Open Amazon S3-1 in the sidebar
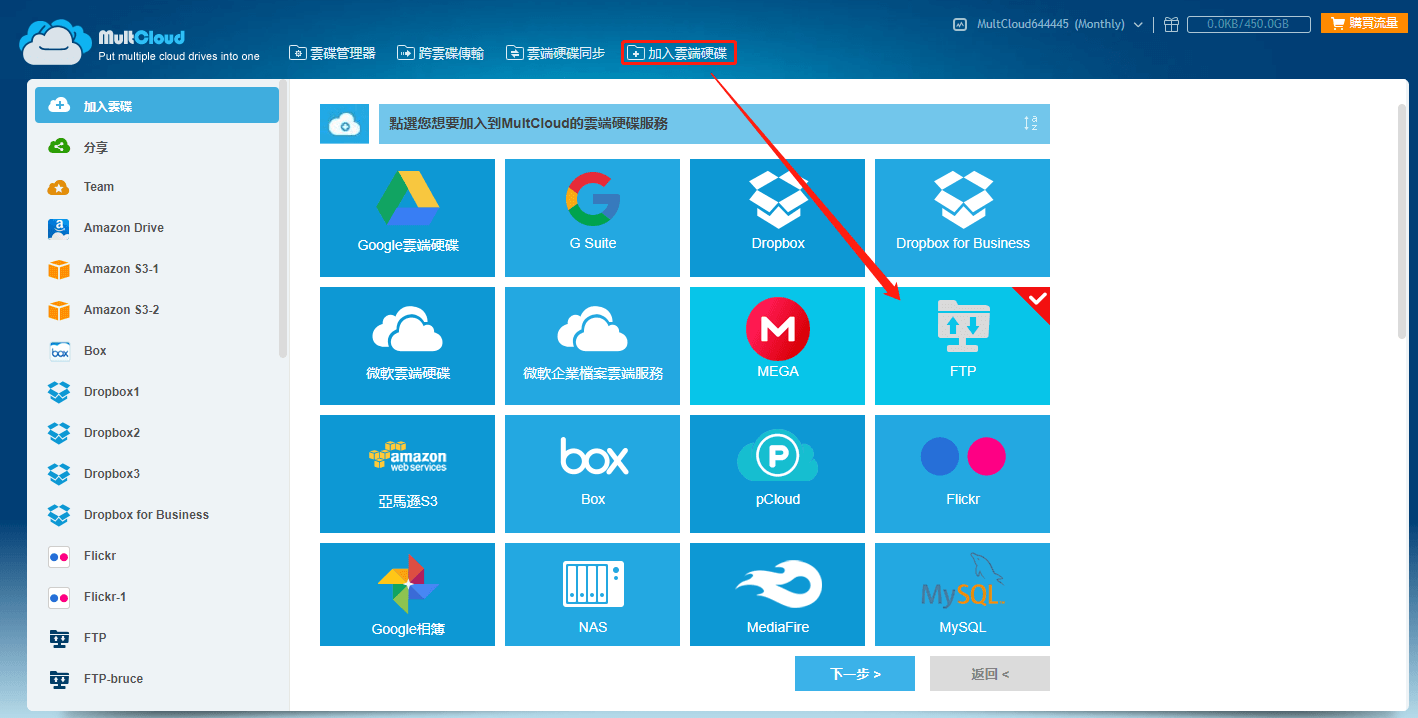Image resolution: width=1418 pixels, height=718 pixels. (157, 269)
